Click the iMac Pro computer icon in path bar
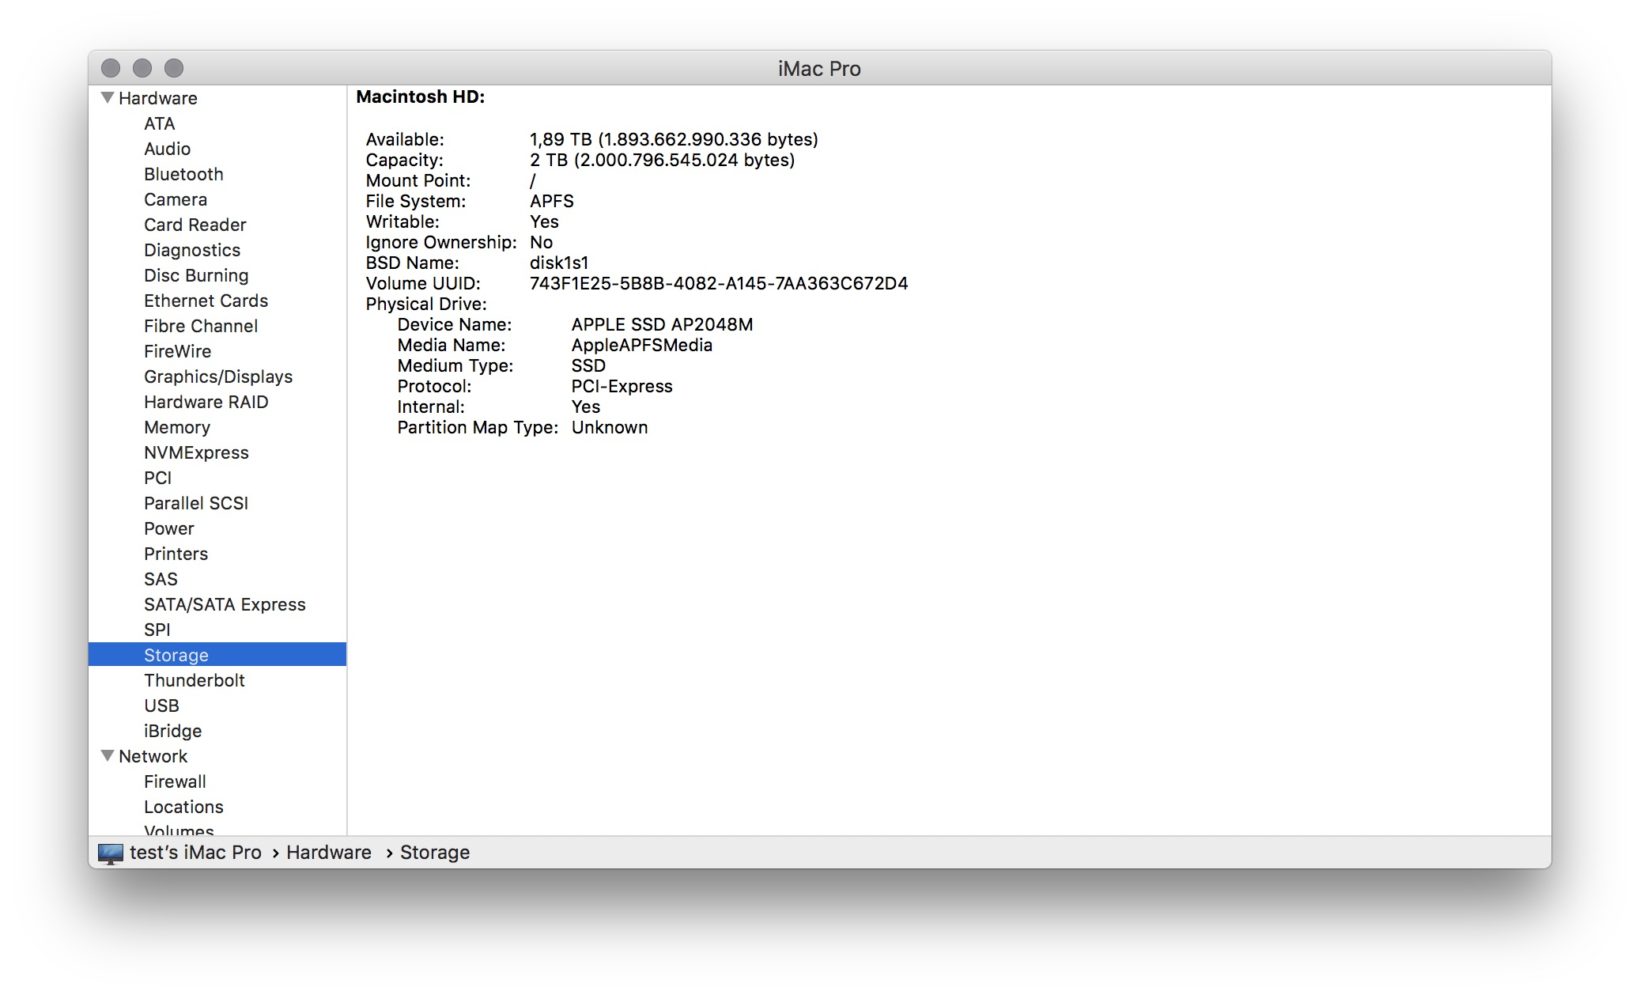The image size is (1640, 995). coord(110,853)
